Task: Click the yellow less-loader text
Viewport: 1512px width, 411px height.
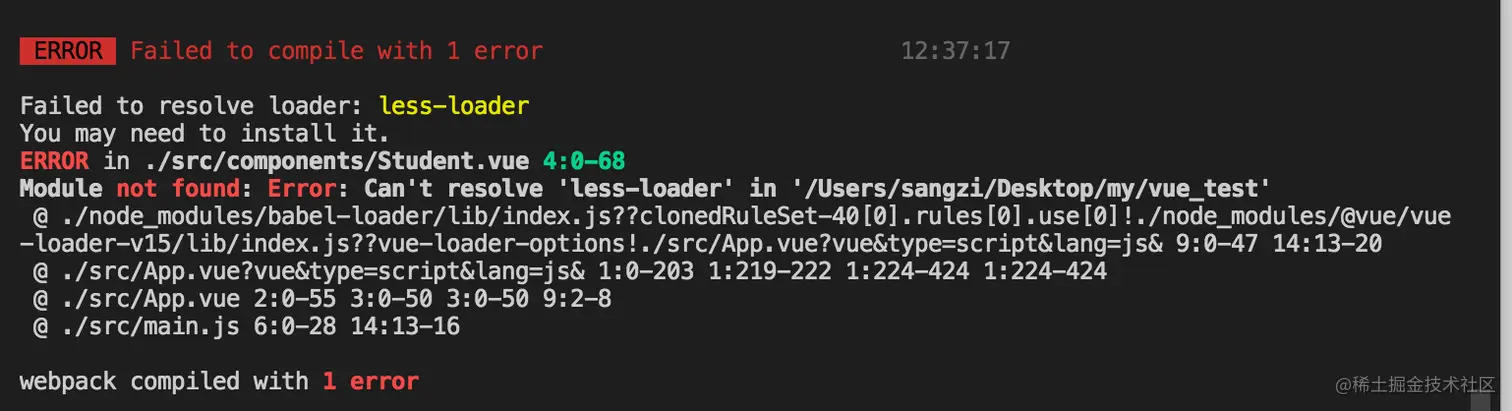Action: [454, 105]
